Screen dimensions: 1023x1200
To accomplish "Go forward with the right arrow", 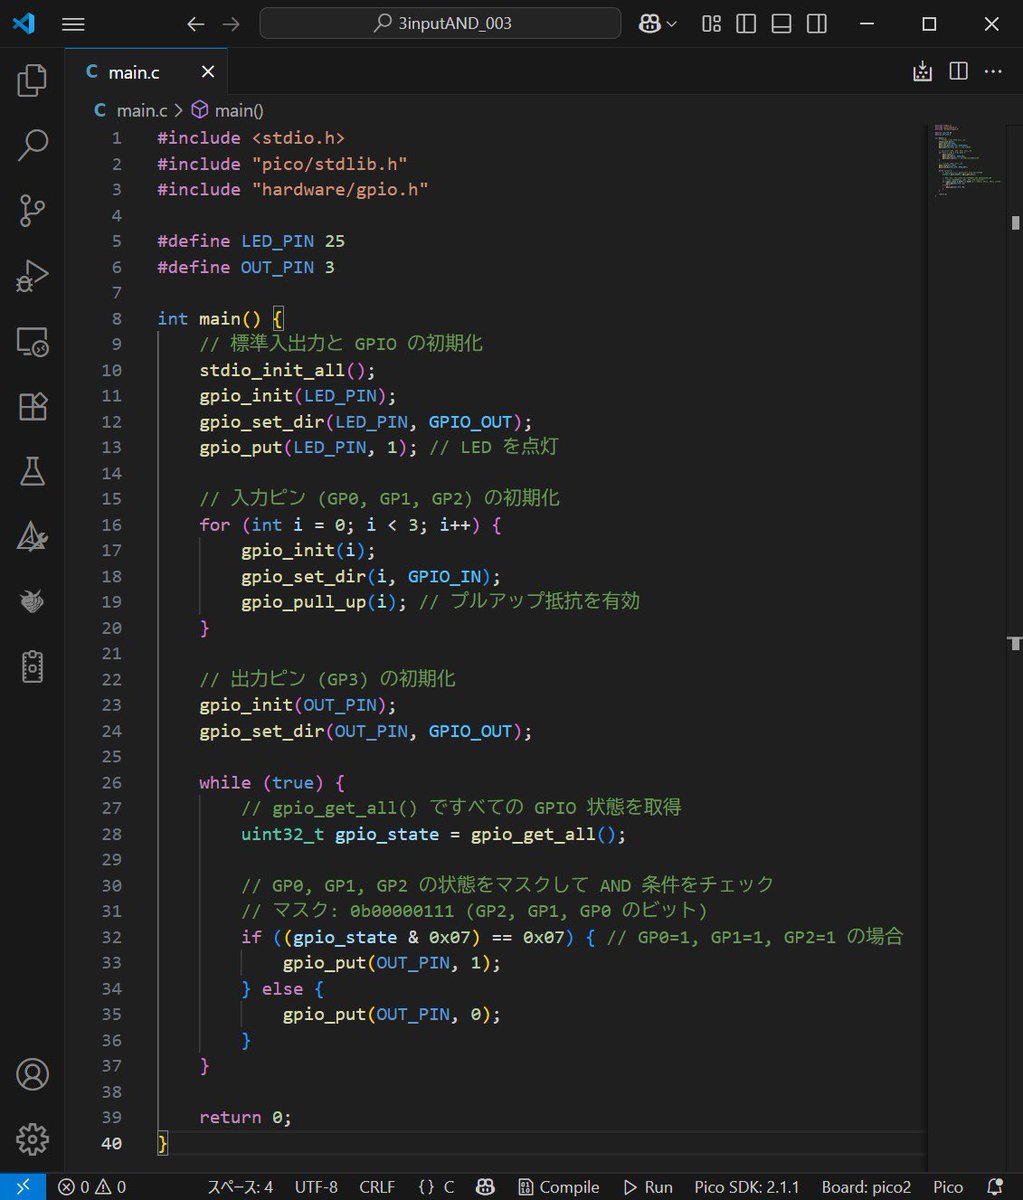I will pos(232,24).
